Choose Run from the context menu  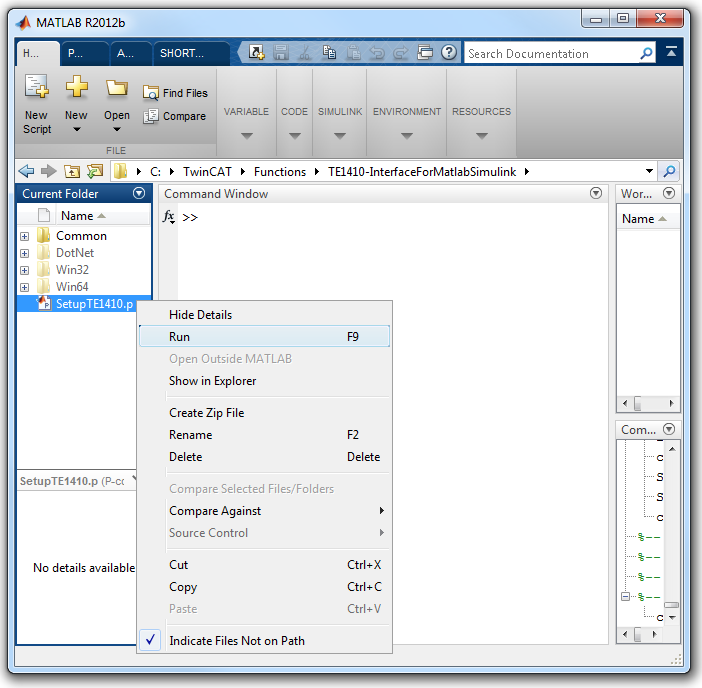coord(264,337)
